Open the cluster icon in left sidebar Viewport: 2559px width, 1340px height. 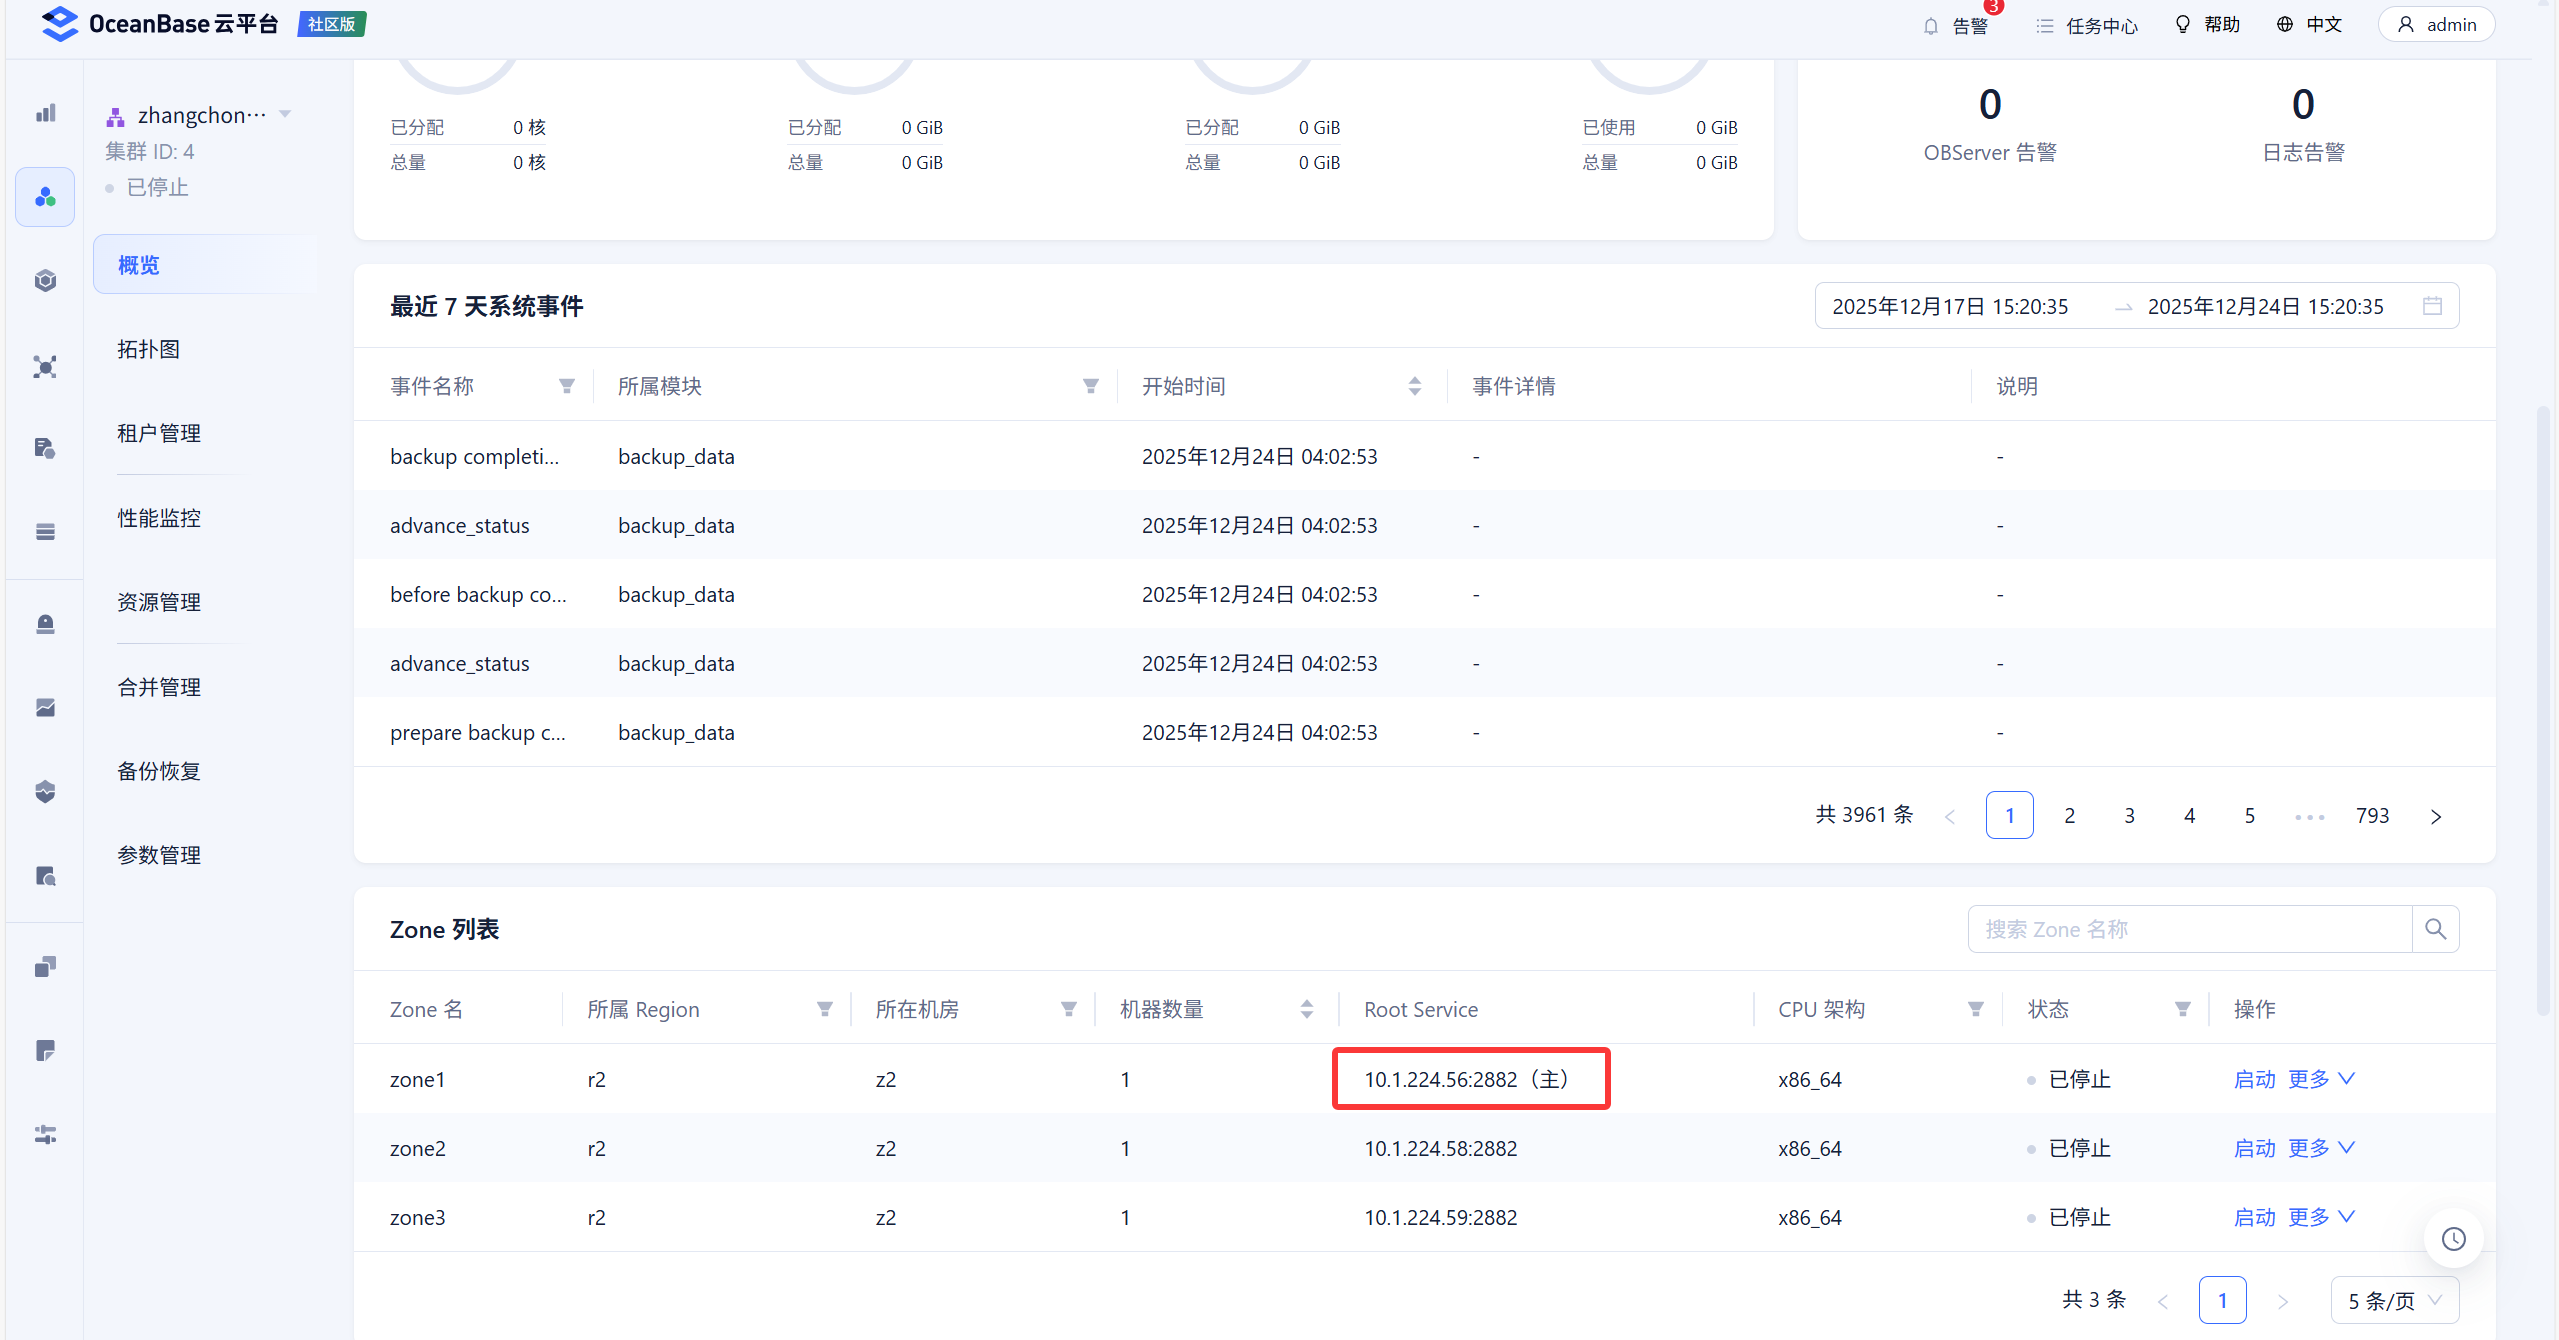click(45, 197)
